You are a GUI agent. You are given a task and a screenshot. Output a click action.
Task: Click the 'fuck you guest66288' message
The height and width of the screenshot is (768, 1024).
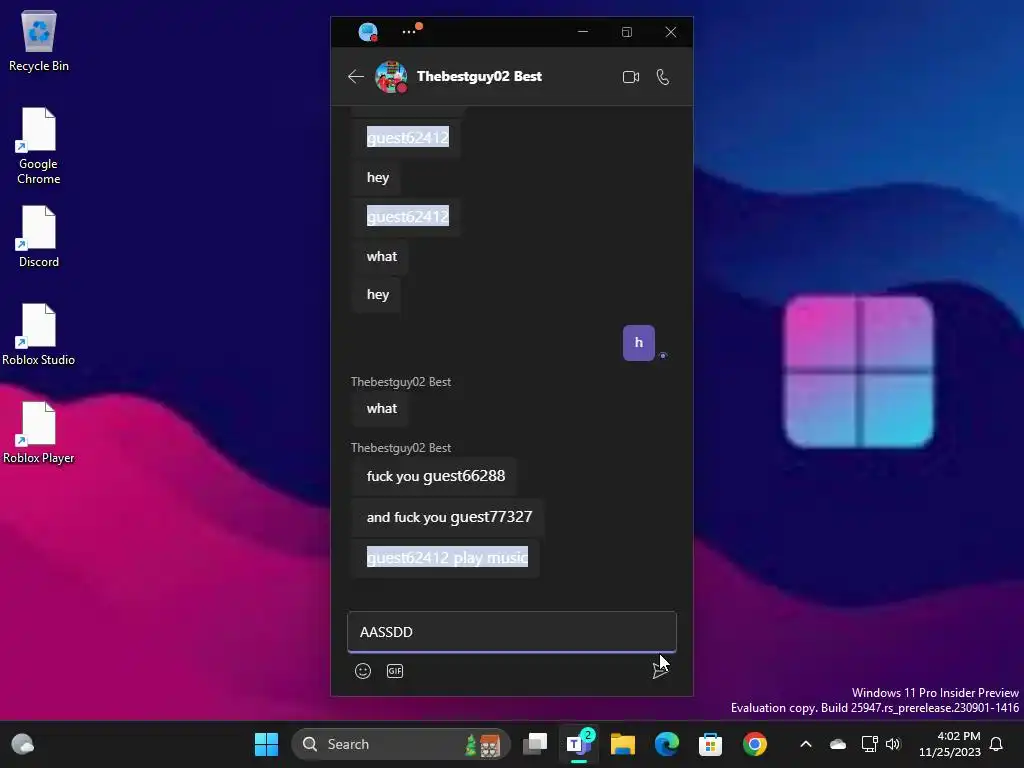pos(436,476)
